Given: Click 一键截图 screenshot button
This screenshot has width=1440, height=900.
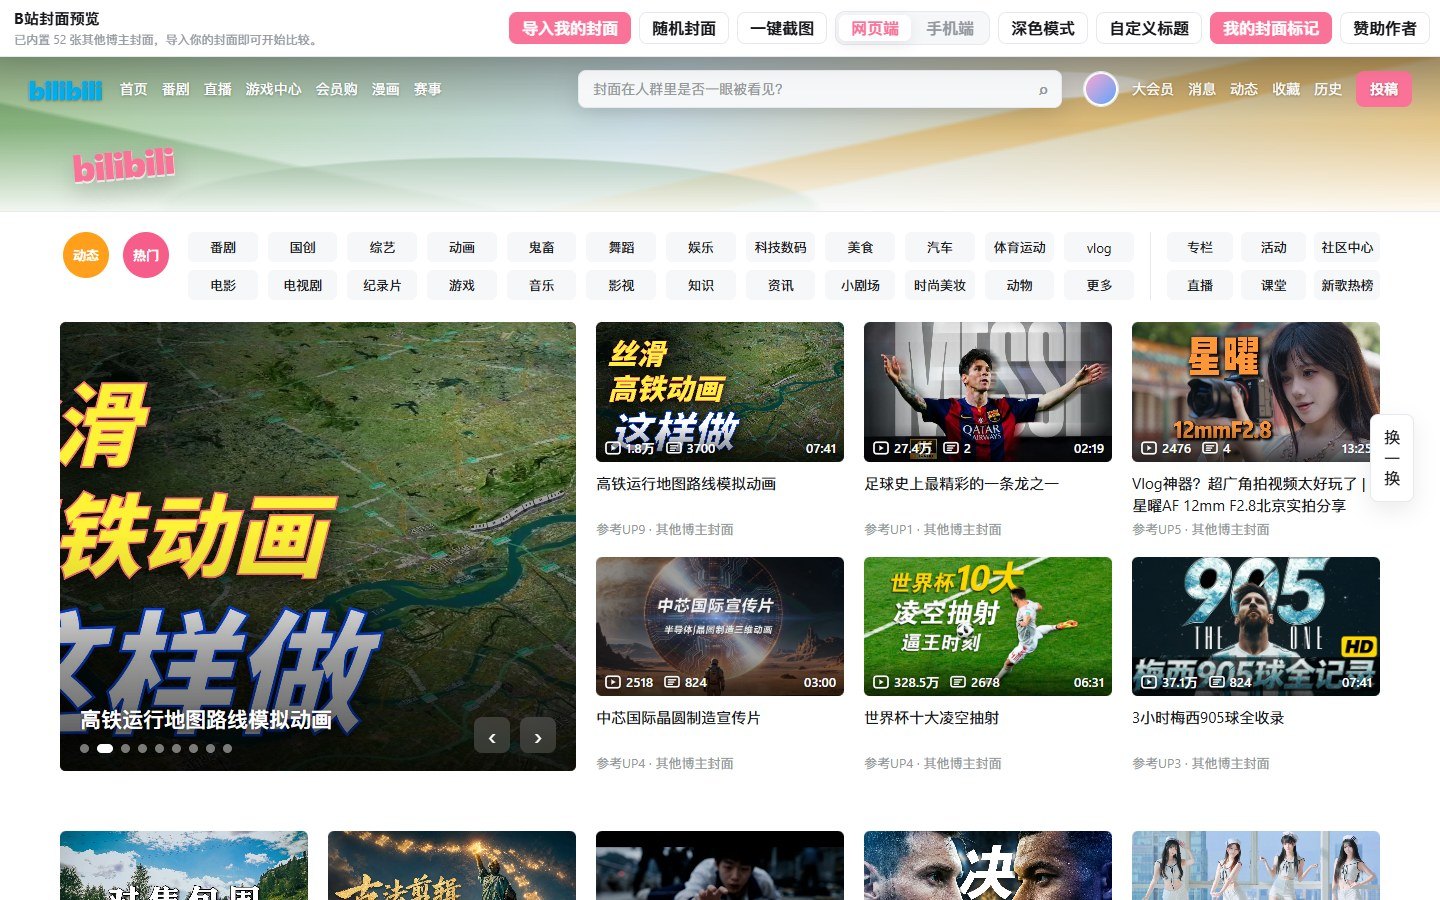Looking at the screenshot, I should [x=782, y=28].
